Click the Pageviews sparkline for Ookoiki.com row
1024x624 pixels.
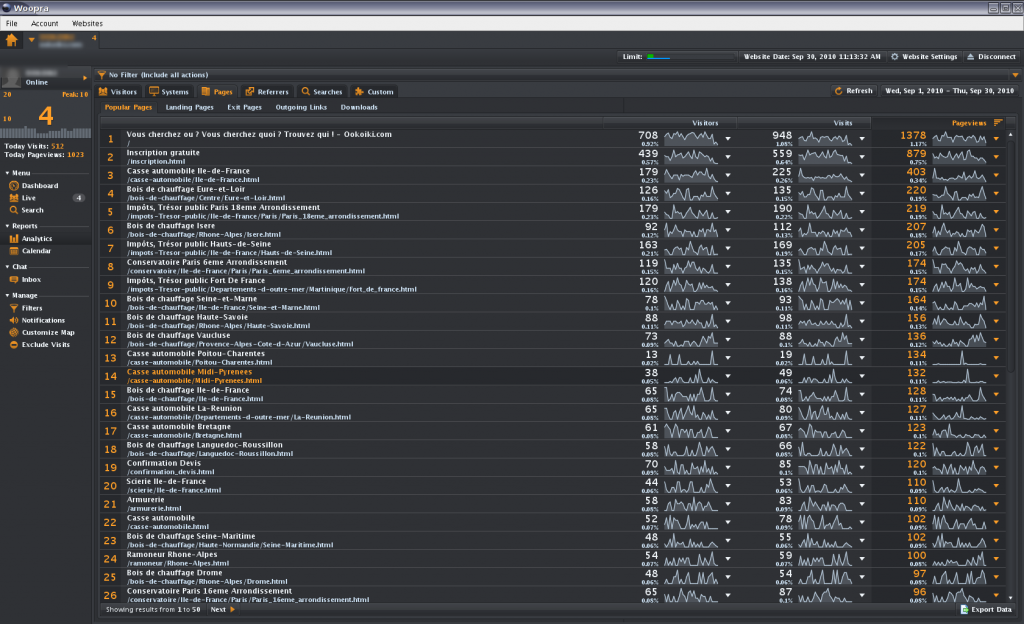click(x=959, y=138)
